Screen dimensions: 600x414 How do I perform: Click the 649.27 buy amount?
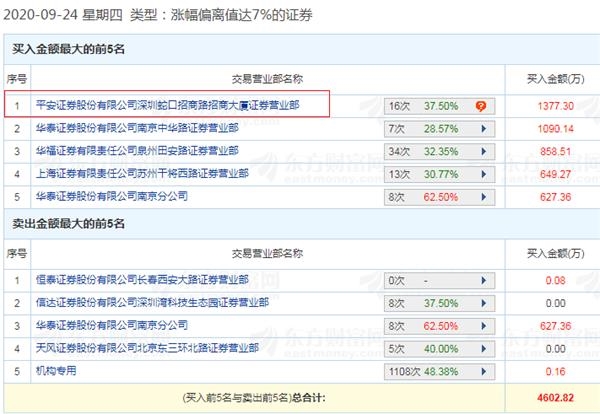555,174
